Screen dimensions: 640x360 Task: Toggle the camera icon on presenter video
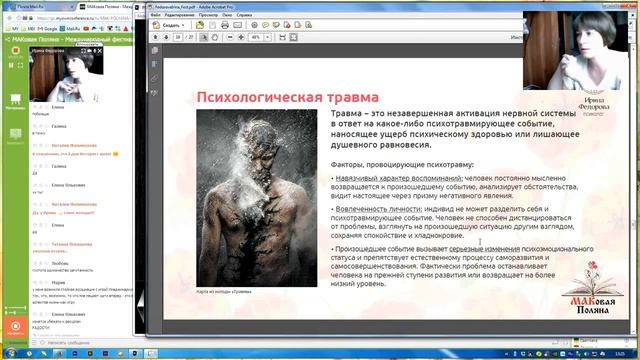pyautogui.click(x=89, y=51)
